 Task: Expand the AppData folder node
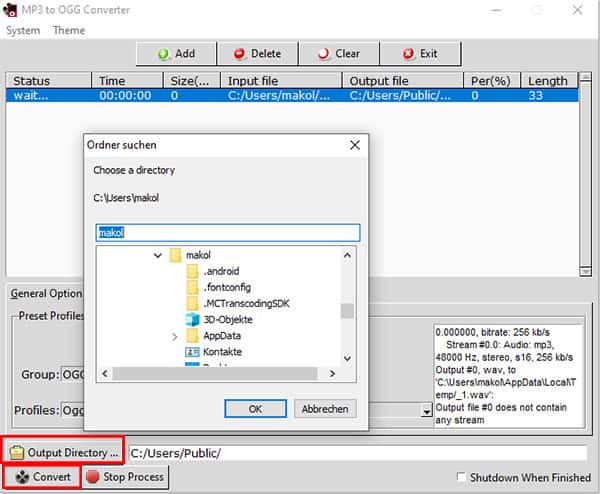point(174,336)
